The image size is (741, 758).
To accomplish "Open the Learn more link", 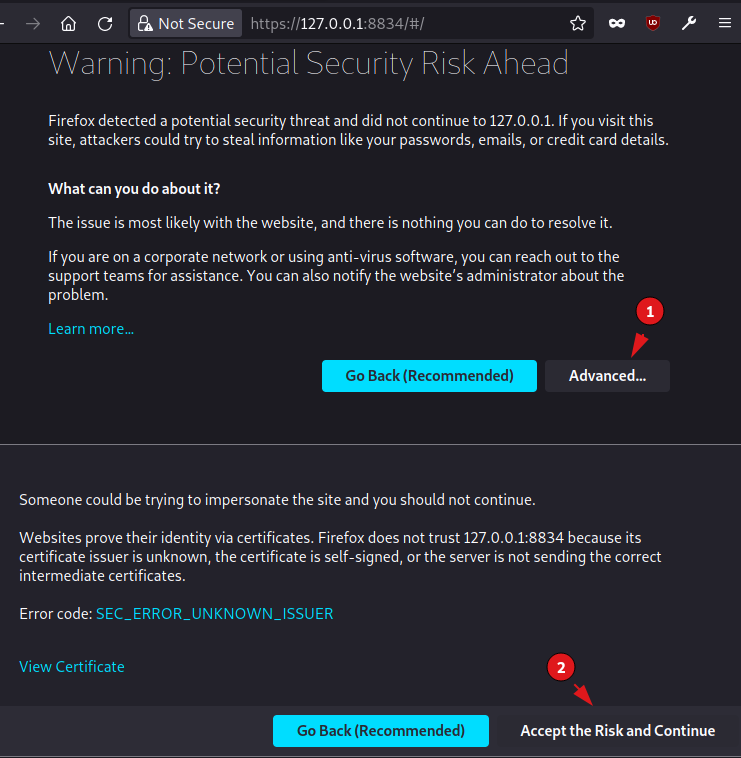I will [91, 329].
